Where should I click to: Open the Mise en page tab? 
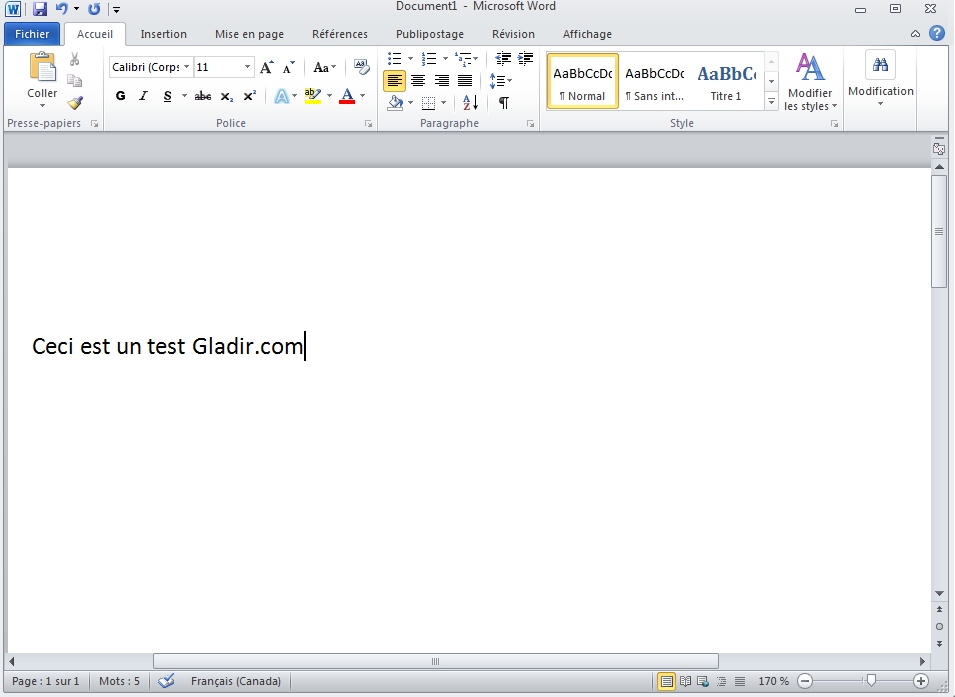pyautogui.click(x=249, y=34)
